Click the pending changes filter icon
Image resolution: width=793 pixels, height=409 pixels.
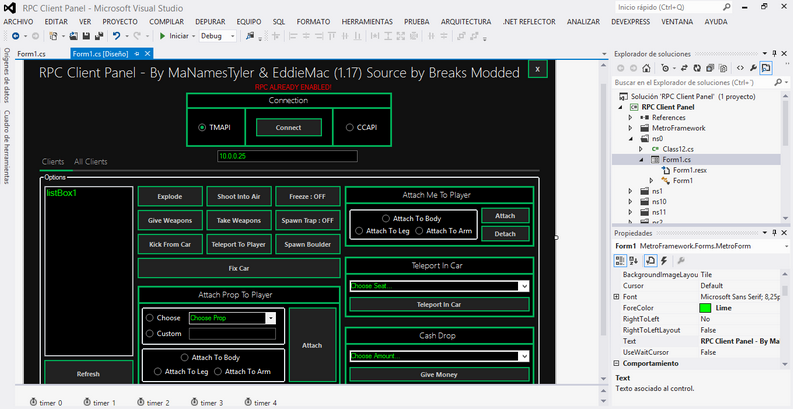coord(665,68)
